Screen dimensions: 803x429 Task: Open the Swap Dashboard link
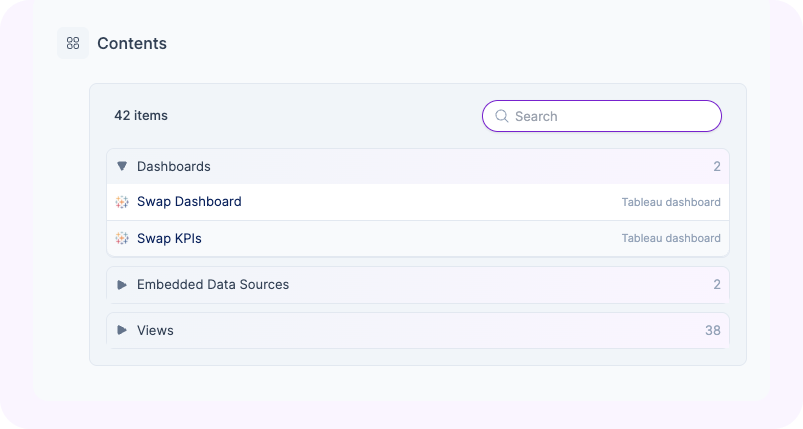(189, 202)
